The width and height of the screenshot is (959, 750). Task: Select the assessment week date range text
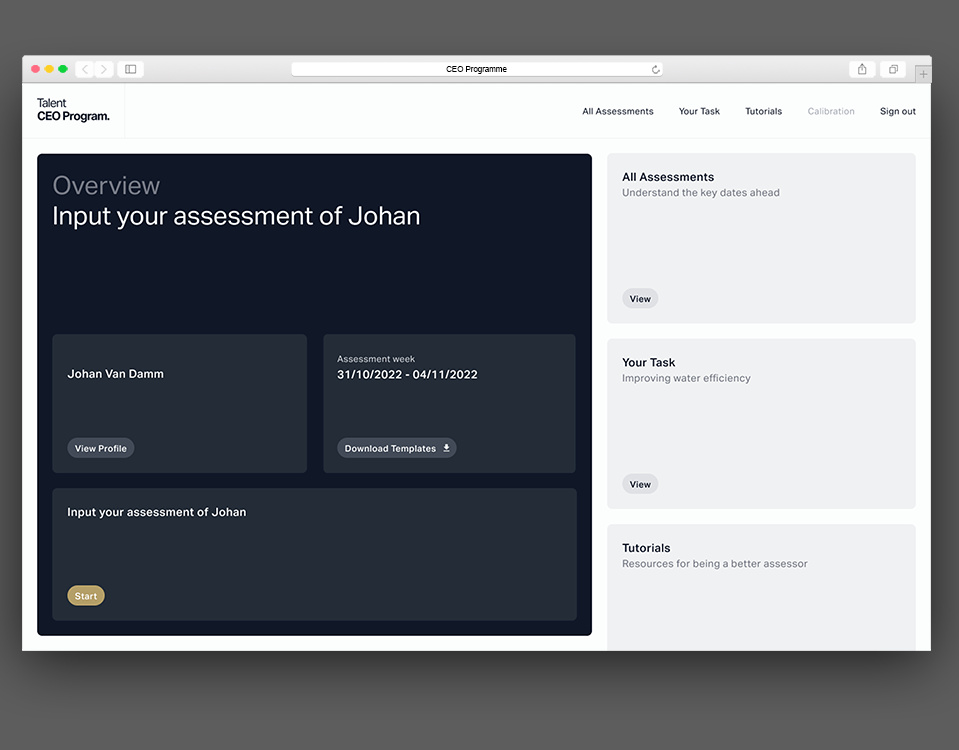pos(407,374)
